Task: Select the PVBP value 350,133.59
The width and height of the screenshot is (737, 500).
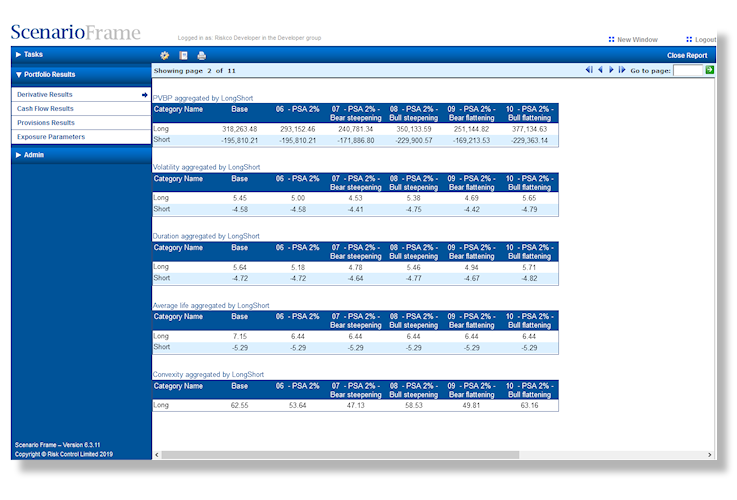Action: pos(414,129)
